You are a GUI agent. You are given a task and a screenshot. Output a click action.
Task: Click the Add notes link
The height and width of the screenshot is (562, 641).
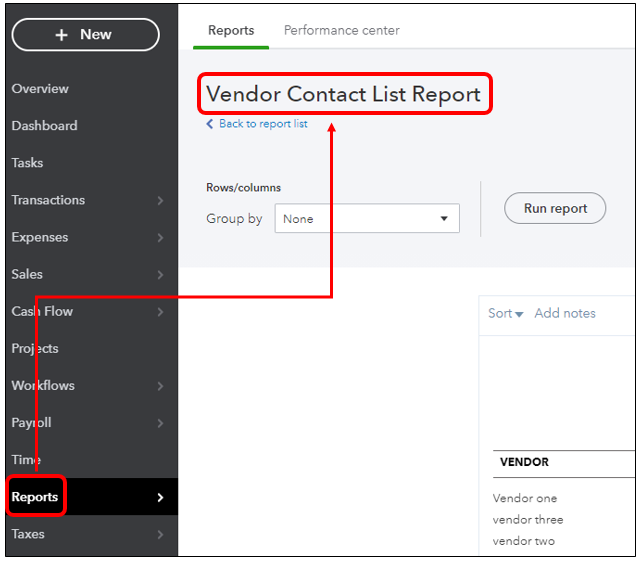click(x=565, y=313)
